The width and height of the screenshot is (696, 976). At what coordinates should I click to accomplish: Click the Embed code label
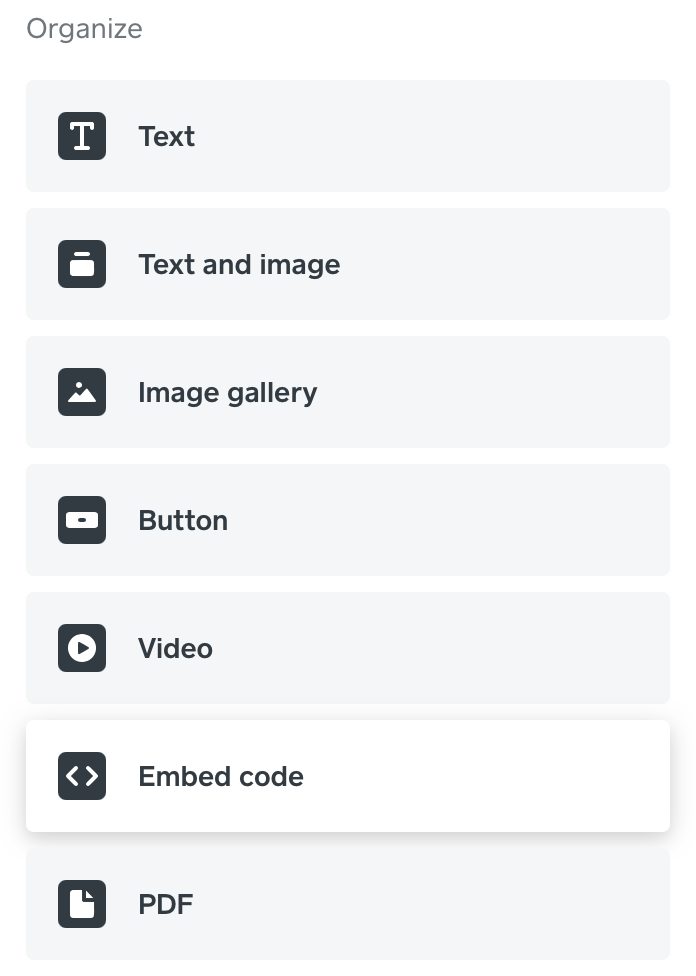tap(220, 776)
